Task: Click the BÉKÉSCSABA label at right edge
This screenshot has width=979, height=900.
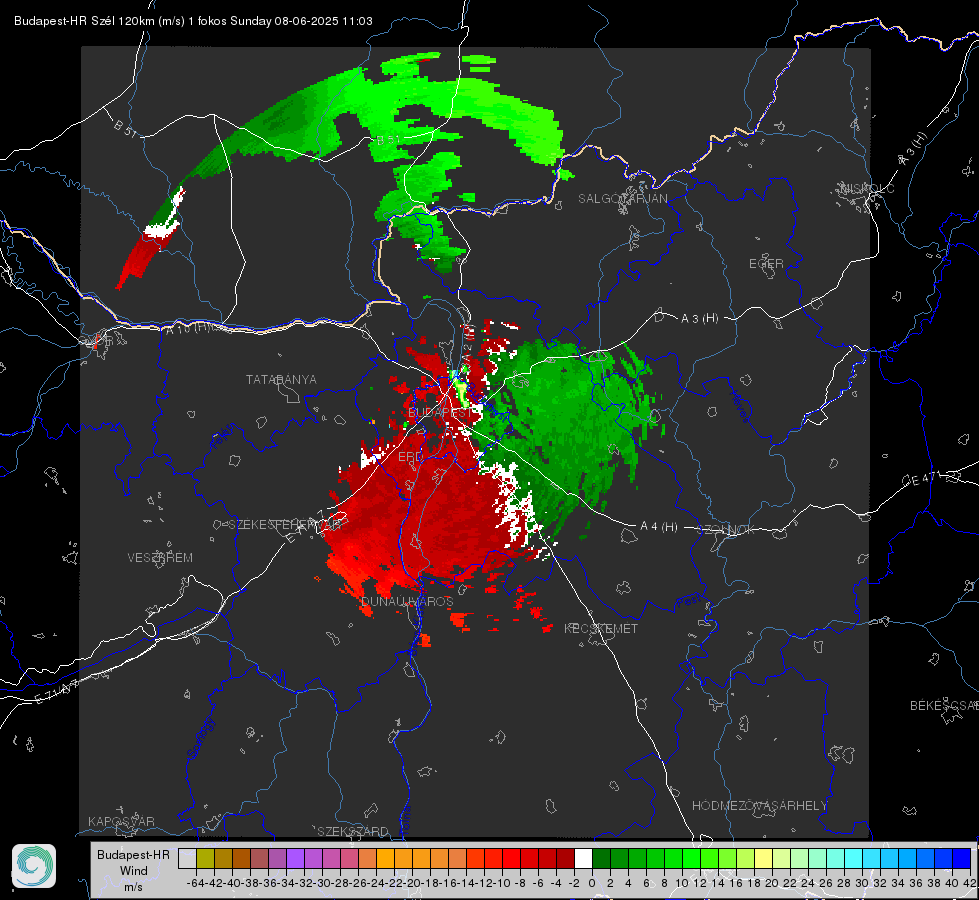Action: pyautogui.click(x=944, y=705)
